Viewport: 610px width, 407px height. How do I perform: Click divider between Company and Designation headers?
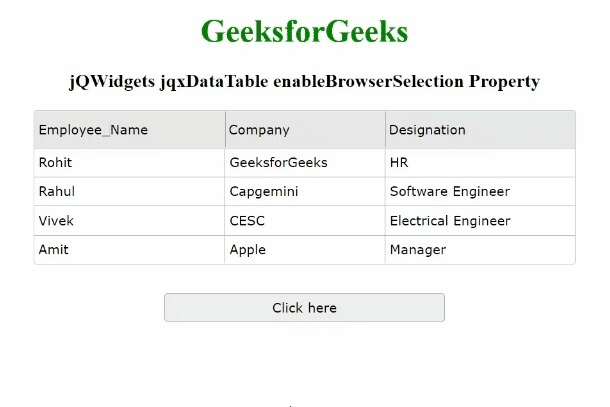coord(385,130)
